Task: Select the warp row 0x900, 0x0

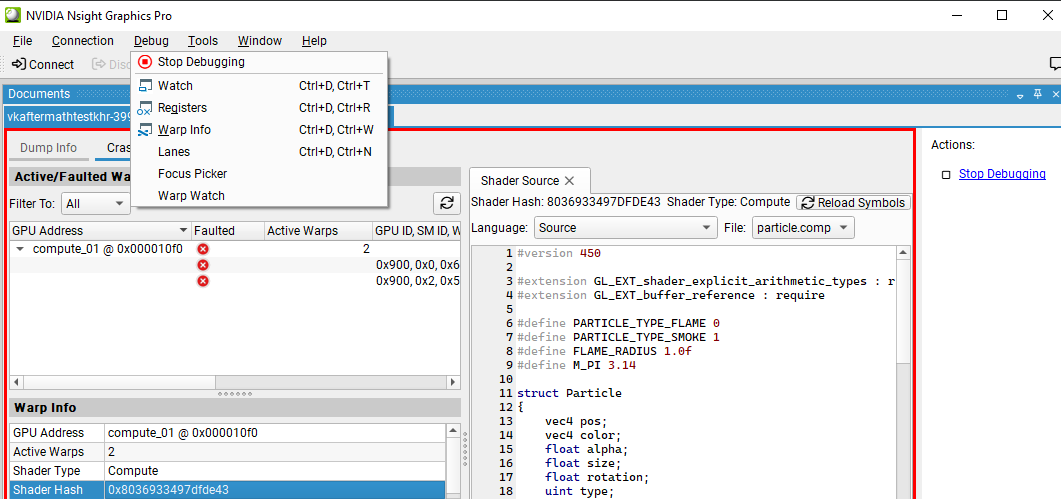Action: (x=235, y=265)
